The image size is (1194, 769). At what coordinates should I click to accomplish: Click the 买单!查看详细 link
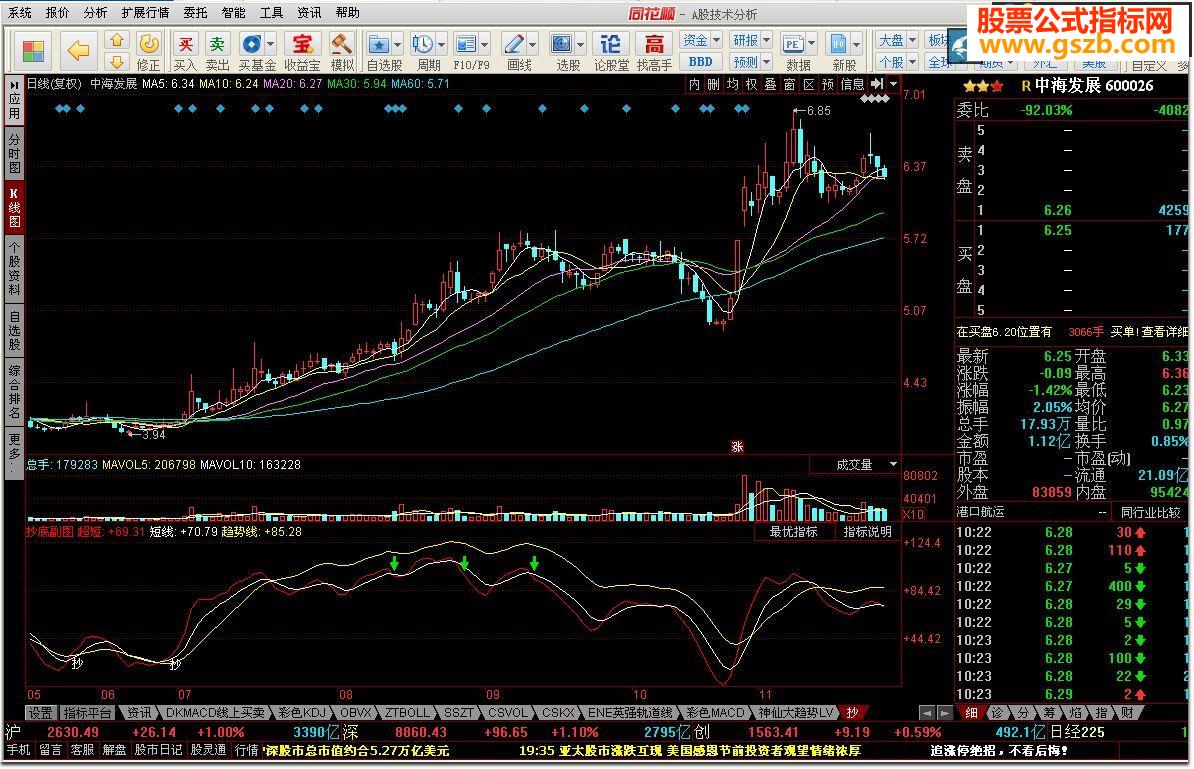pyautogui.click(x=1149, y=332)
